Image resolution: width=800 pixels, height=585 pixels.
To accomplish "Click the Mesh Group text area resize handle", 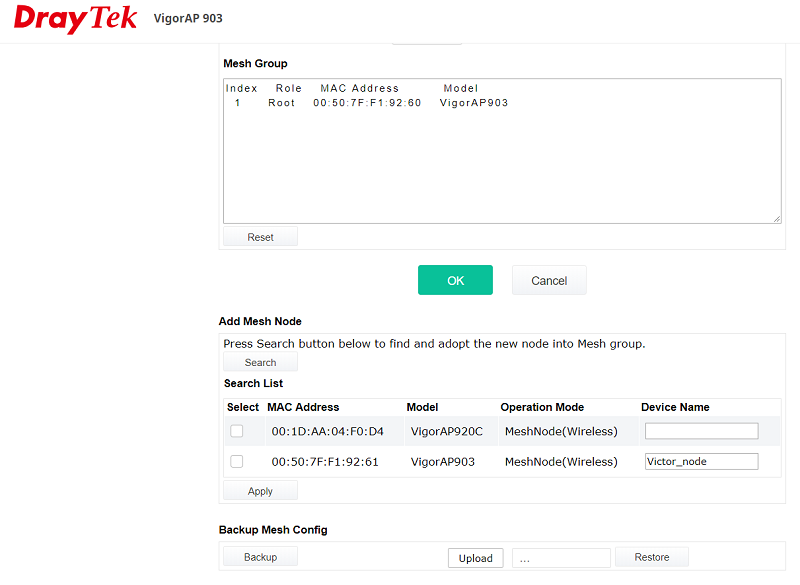I will tap(777, 219).
